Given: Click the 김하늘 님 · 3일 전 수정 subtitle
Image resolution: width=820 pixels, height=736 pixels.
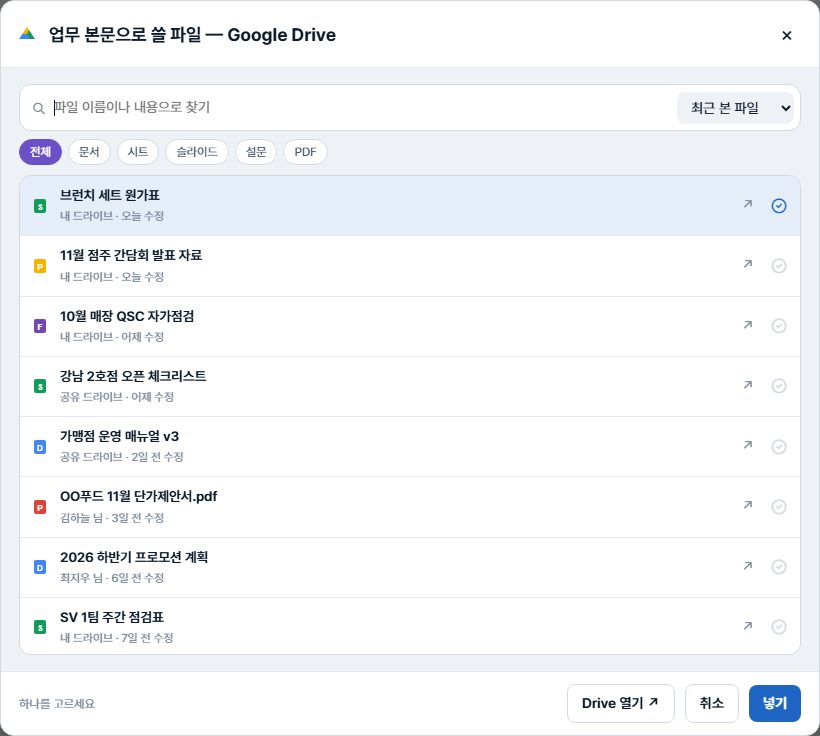Looking at the screenshot, I should tap(112, 518).
